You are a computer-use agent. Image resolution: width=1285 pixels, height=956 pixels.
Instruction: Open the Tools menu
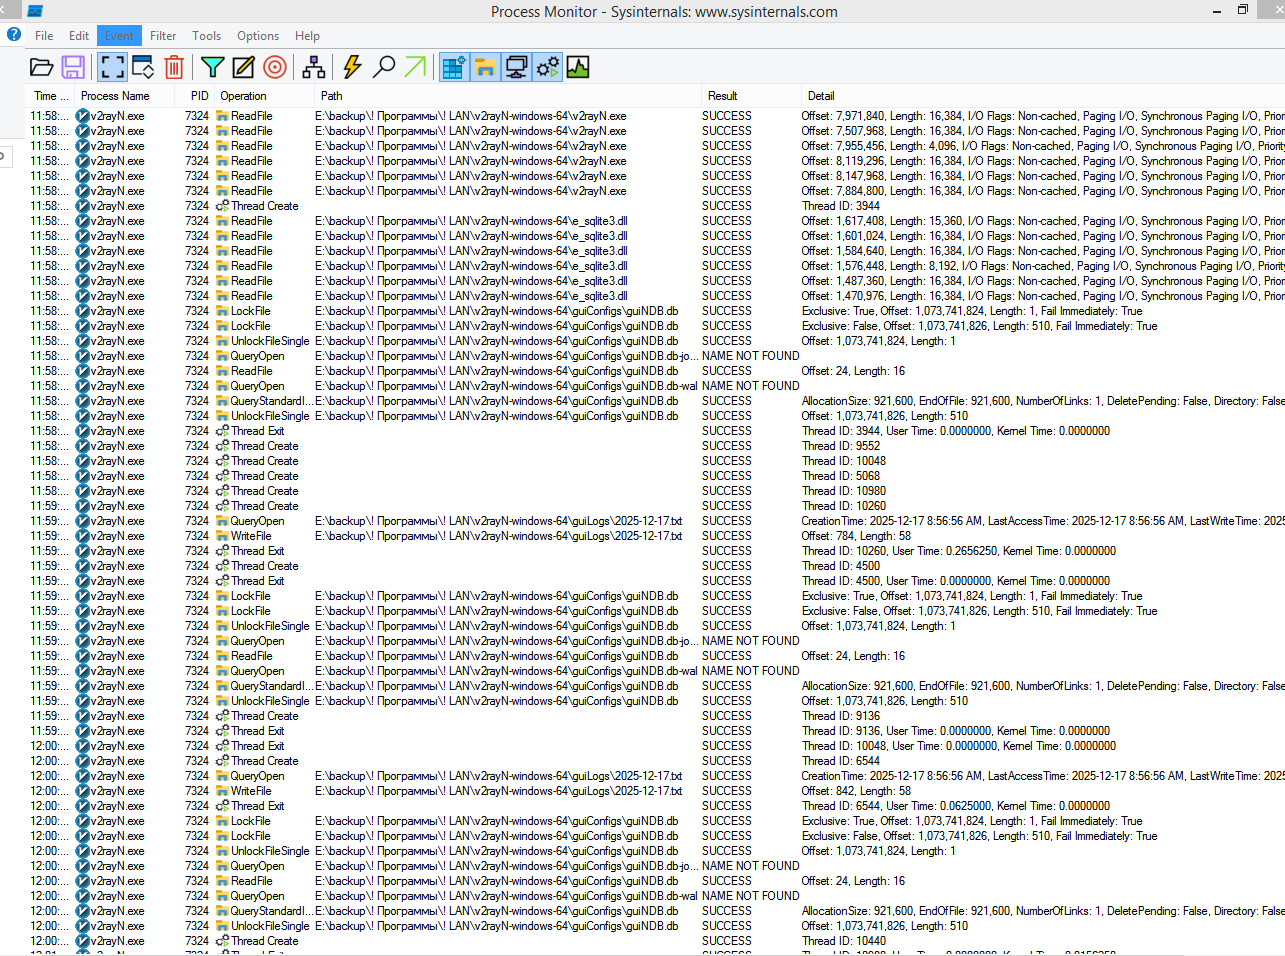click(x=207, y=35)
